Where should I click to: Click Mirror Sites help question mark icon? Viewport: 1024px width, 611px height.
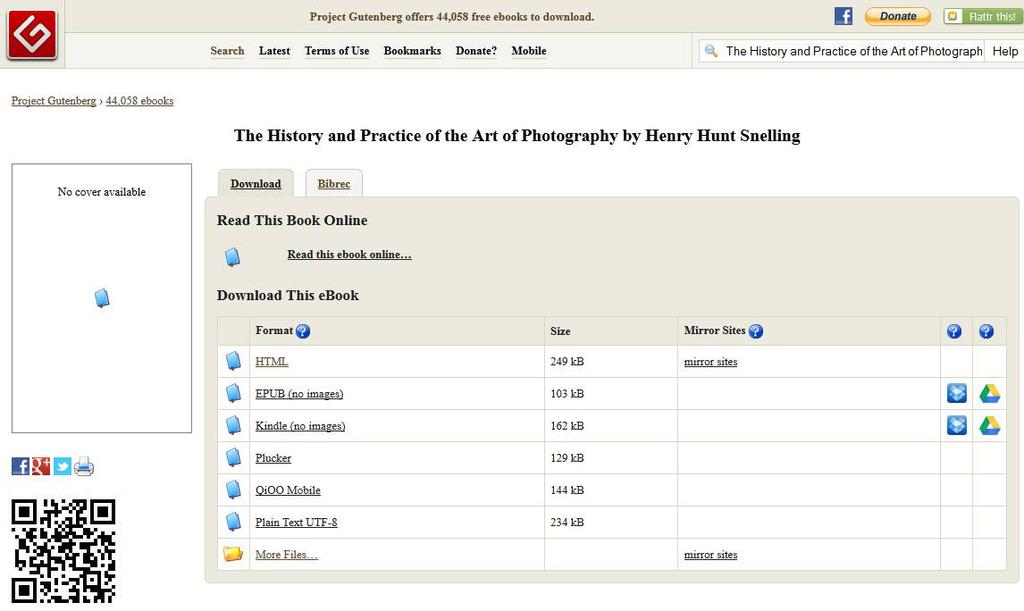[x=756, y=331]
